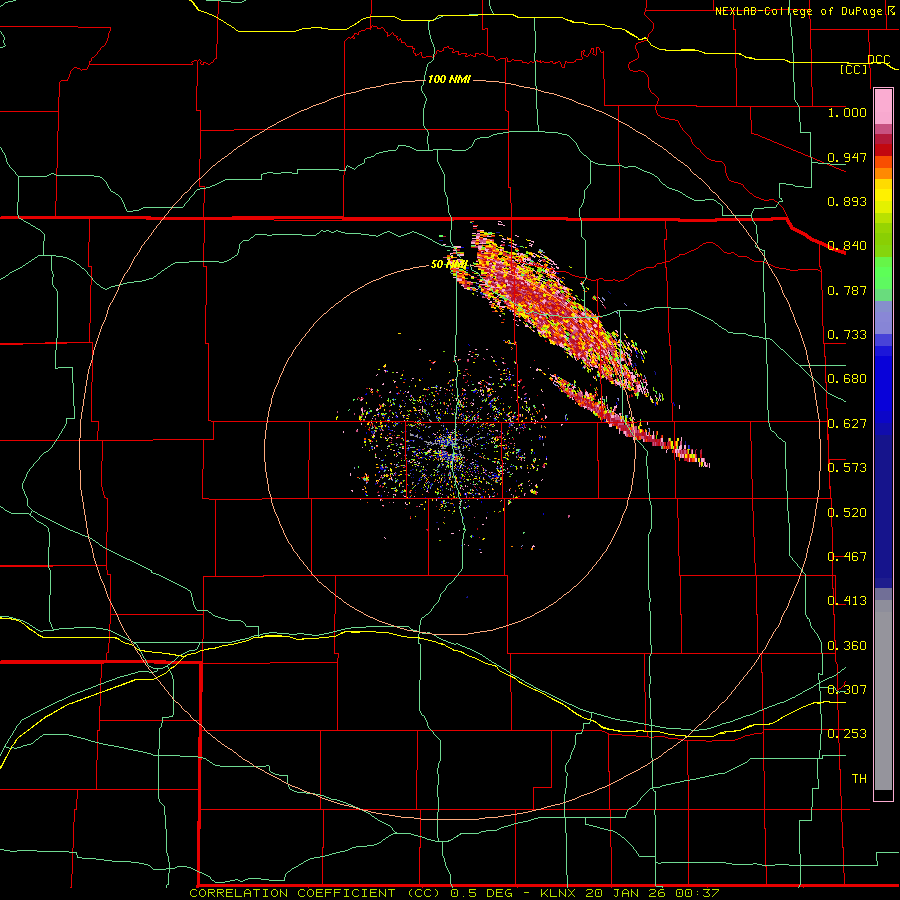This screenshot has height=900, width=900.
Task: Select the 0.253 scale value
Action: (847, 734)
